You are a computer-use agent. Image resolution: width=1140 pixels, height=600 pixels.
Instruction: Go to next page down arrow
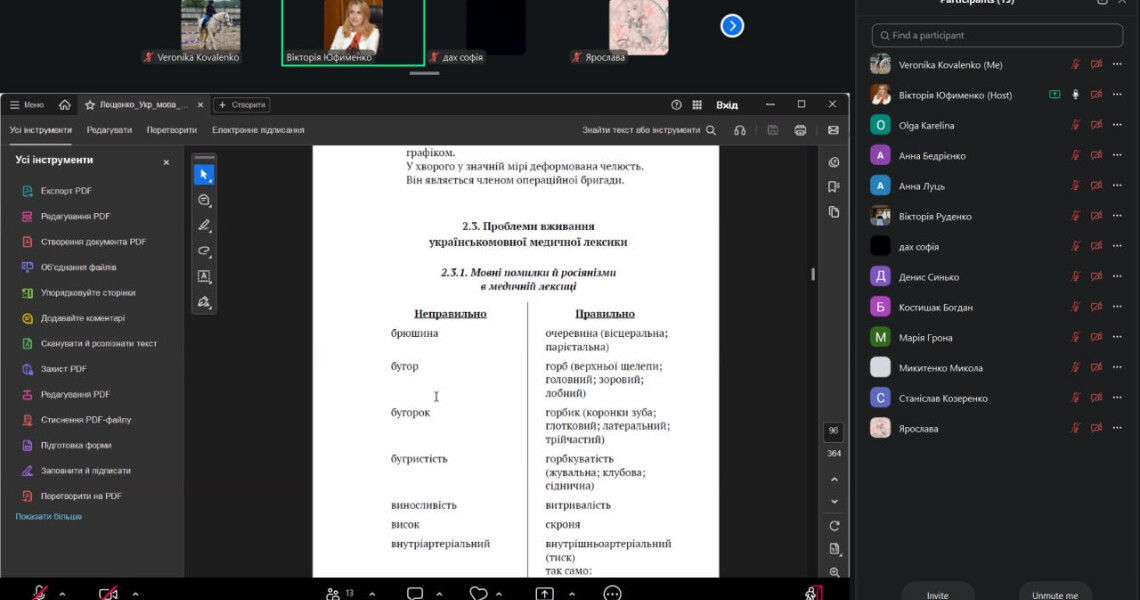pos(834,502)
